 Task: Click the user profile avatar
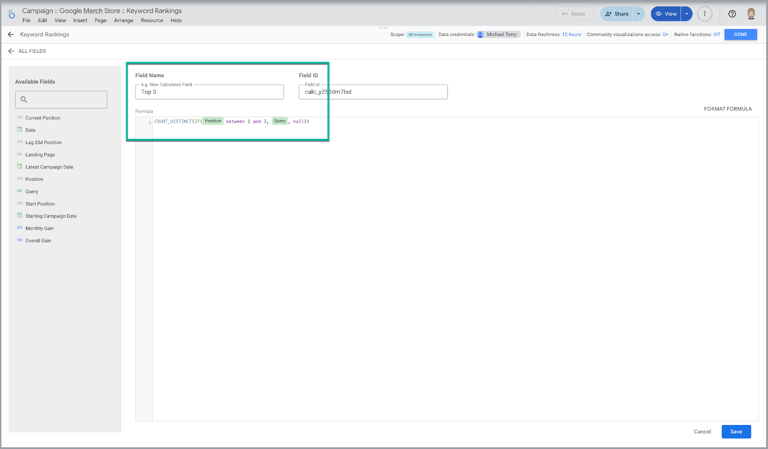click(751, 14)
